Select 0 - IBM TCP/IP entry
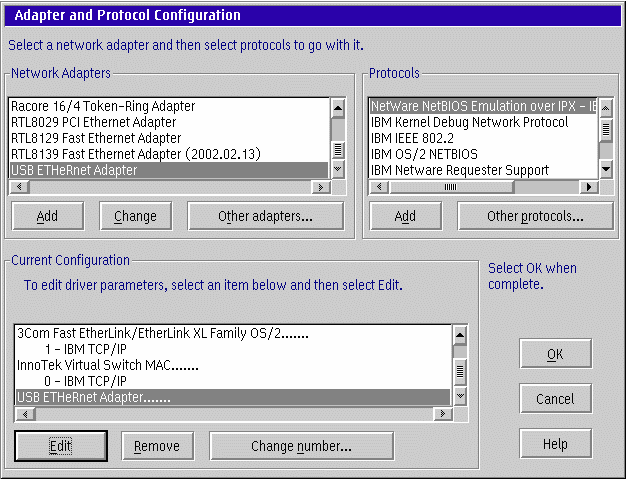The height and width of the screenshot is (480, 628). 233,381
